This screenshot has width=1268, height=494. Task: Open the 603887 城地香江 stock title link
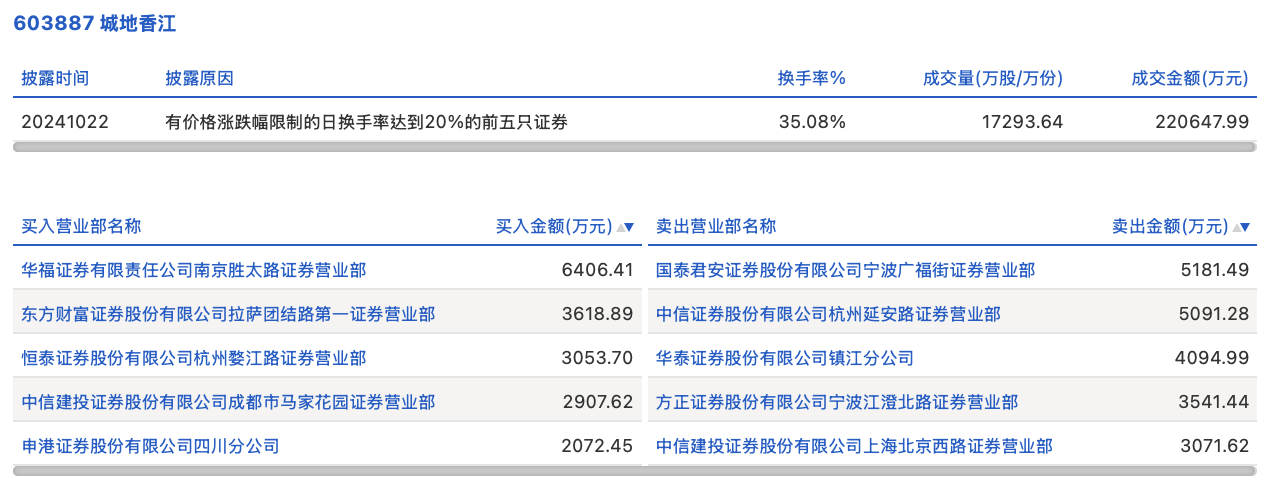(94, 24)
